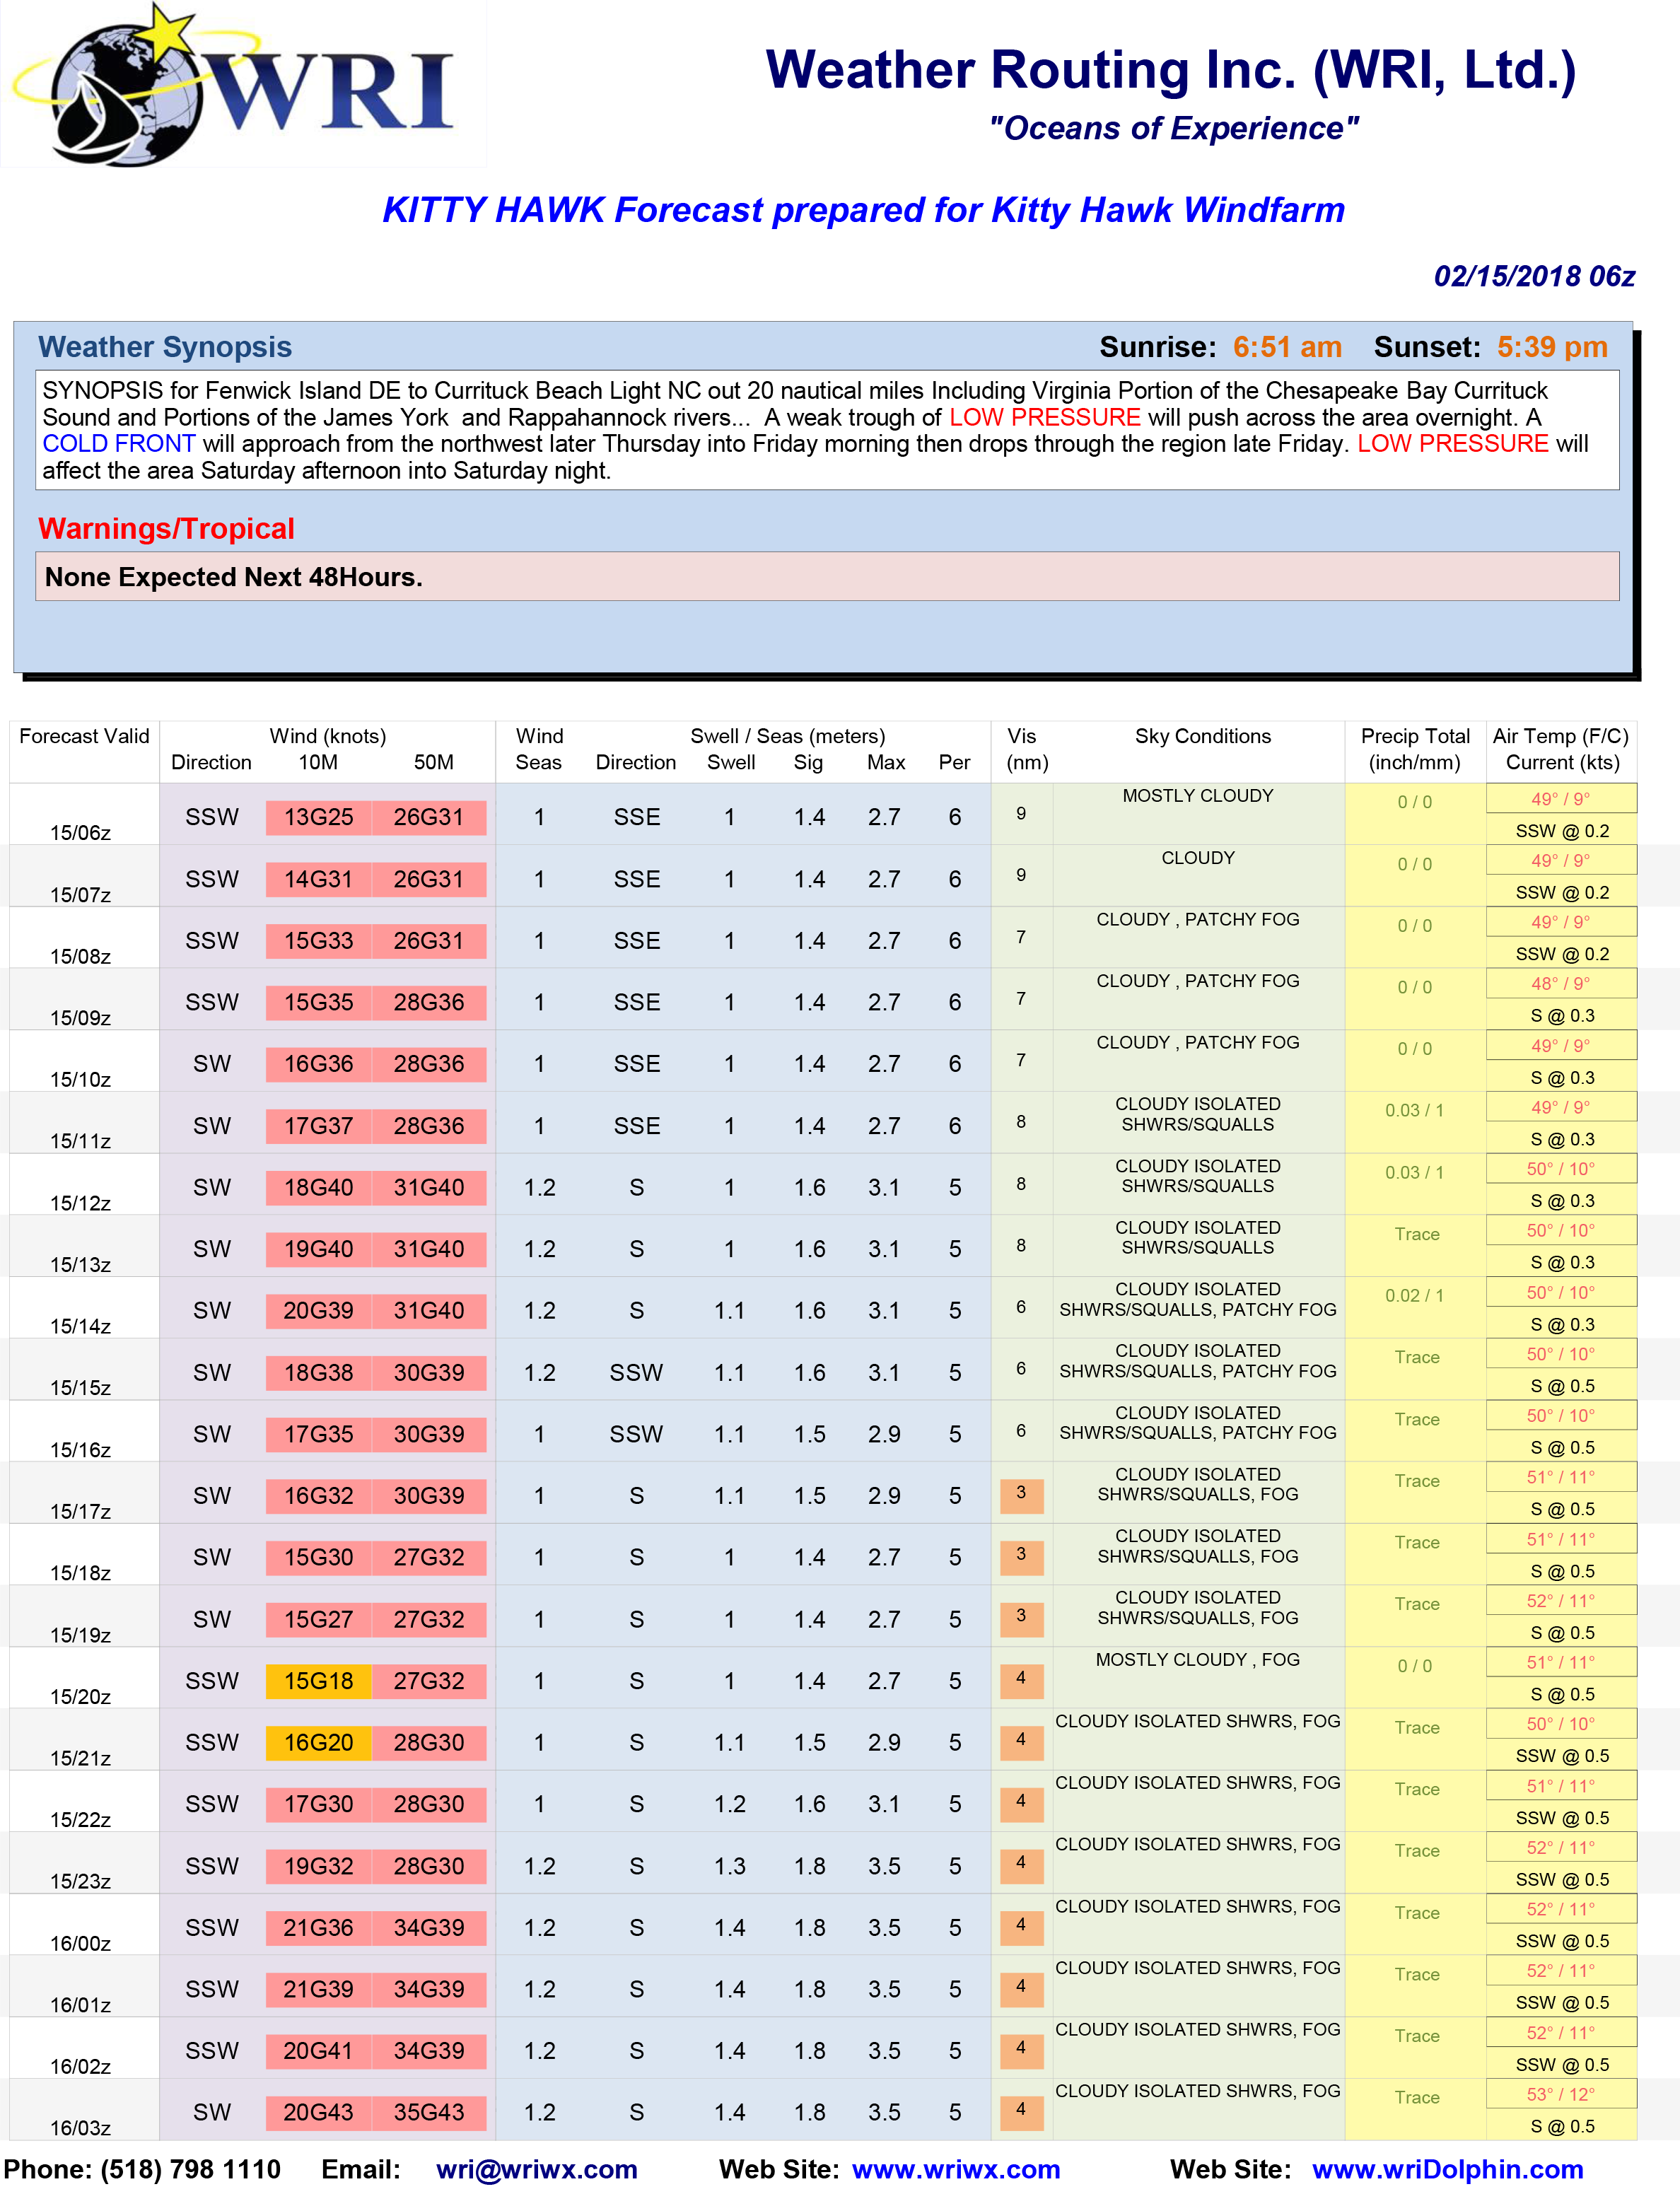This screenshot has height=2194, width=1680.
Task: Click the 14G31 10M wind cell
Action: tap(319, 880)
